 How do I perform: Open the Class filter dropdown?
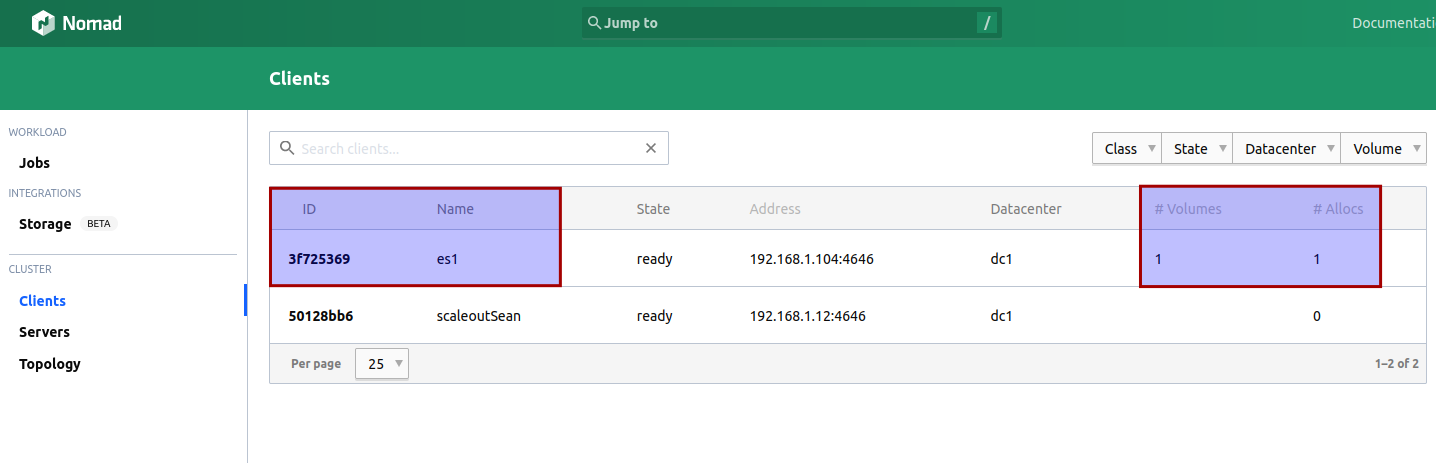(1126, 148)
